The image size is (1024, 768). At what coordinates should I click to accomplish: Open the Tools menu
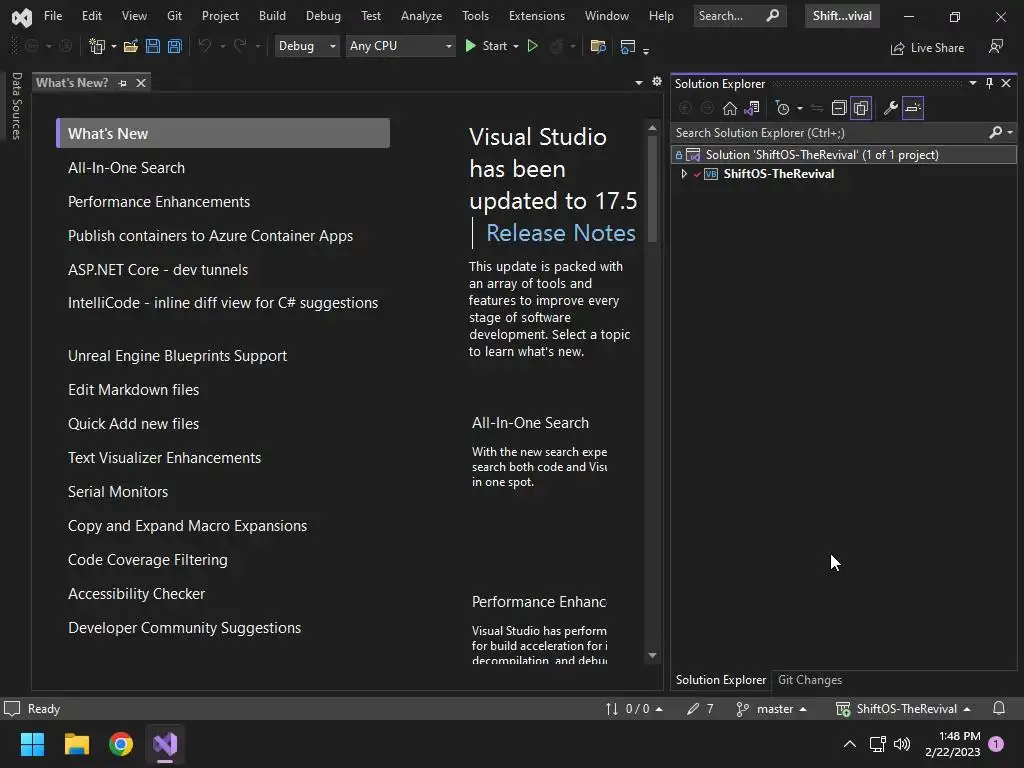475,16
